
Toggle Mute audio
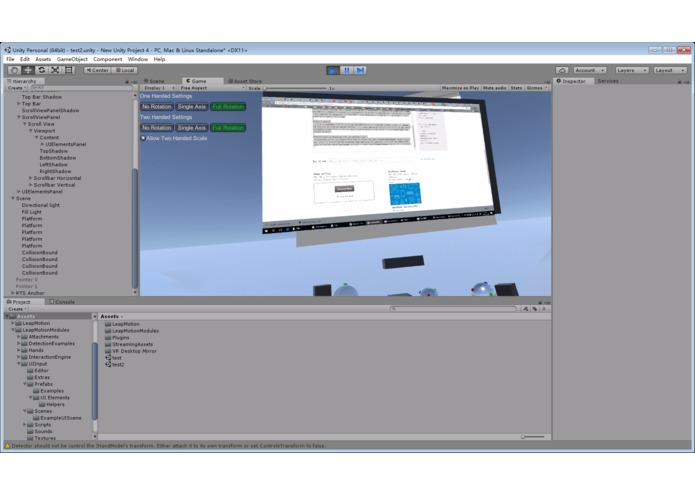[495, 88]
